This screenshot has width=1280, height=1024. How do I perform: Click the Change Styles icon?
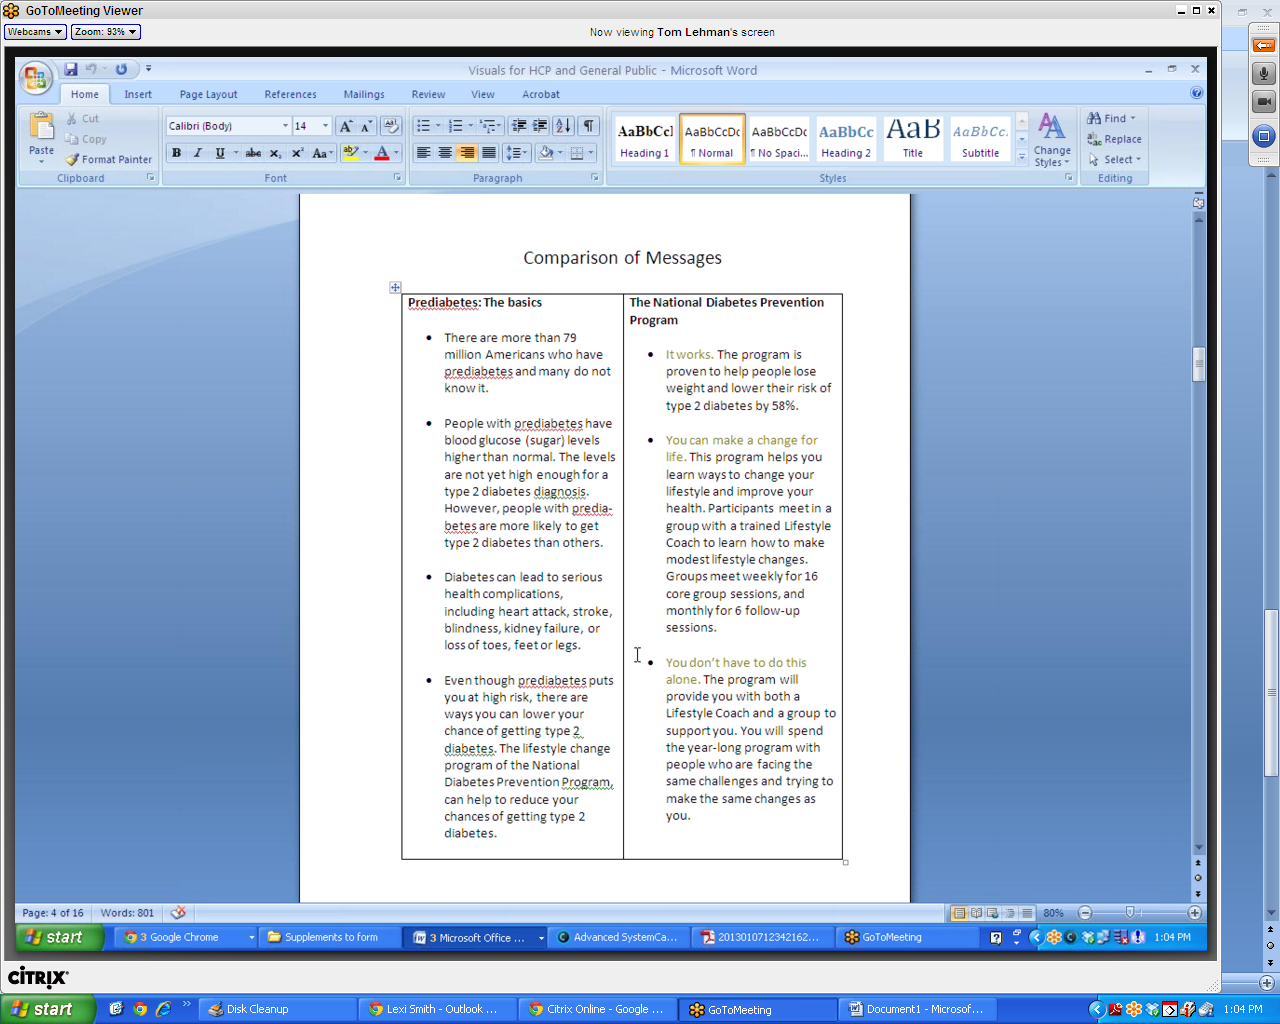[1051, 140]
